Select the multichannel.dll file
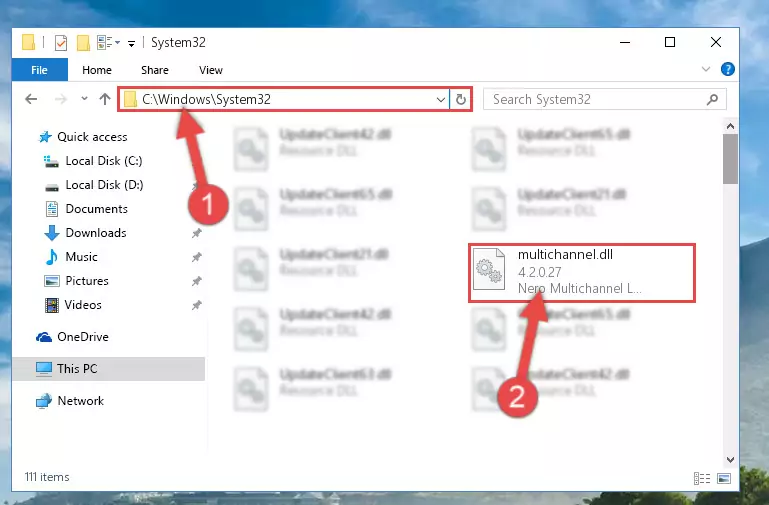The height and width of the screenshot is (505, 769). pos(582,273)
